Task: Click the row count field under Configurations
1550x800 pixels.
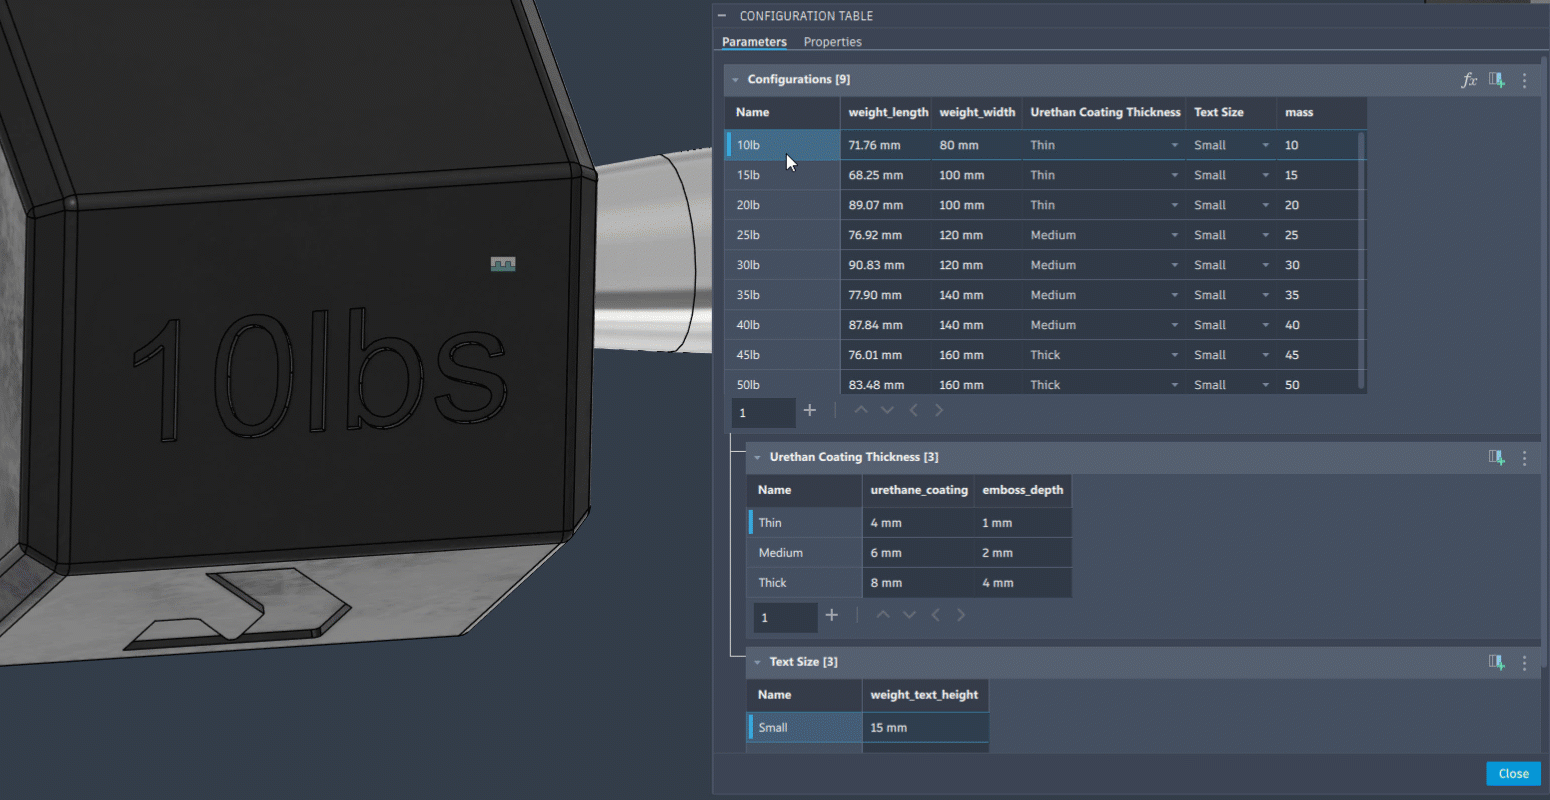Action: [x=764, y=412]
